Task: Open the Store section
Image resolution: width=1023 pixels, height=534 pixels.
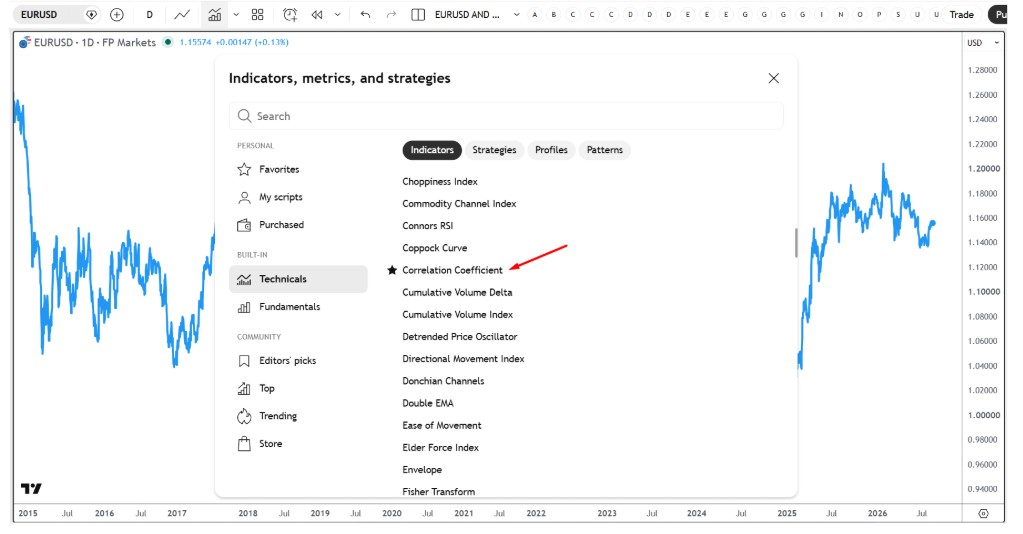Action: tap(298, 444)
